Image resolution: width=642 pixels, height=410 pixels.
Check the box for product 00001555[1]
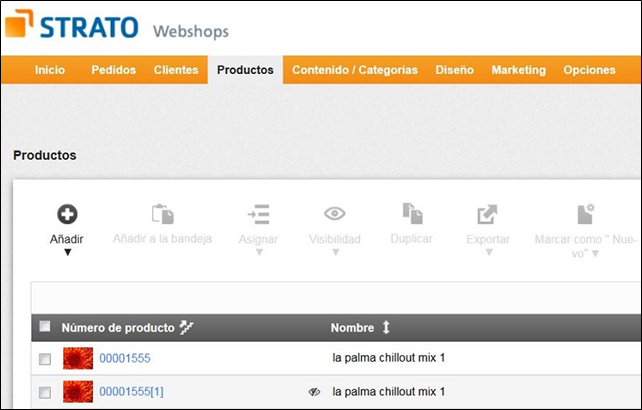point(45,392)
